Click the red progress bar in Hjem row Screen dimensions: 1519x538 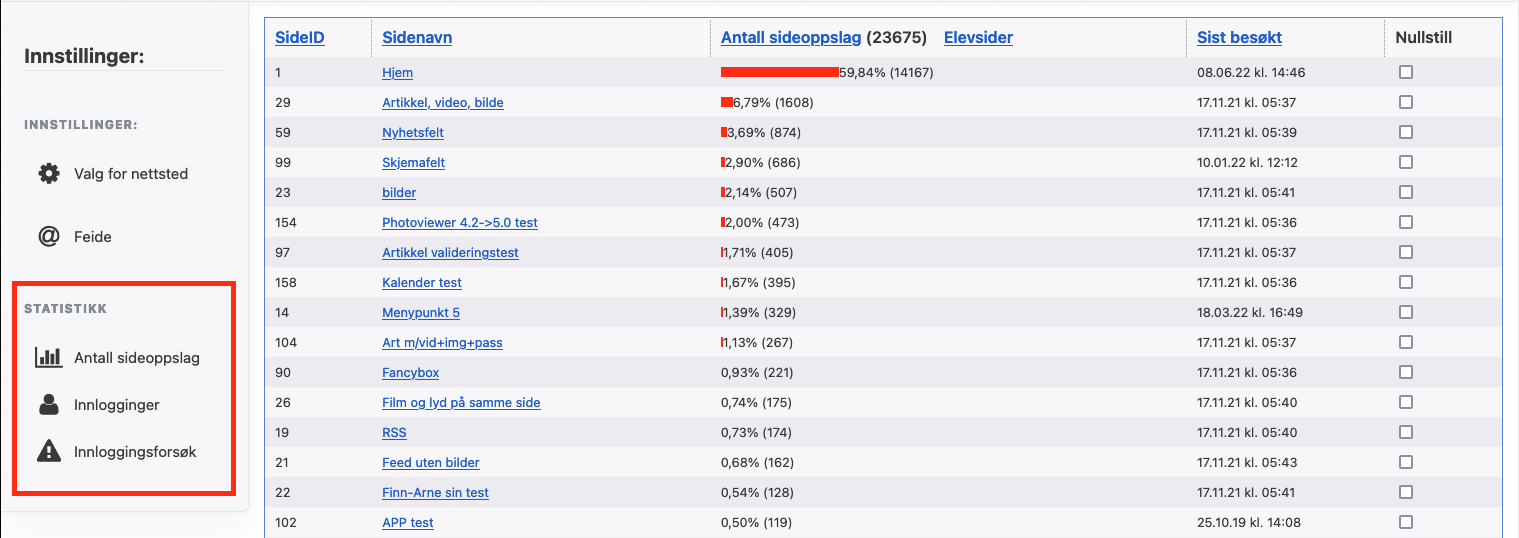coord(779,72)
